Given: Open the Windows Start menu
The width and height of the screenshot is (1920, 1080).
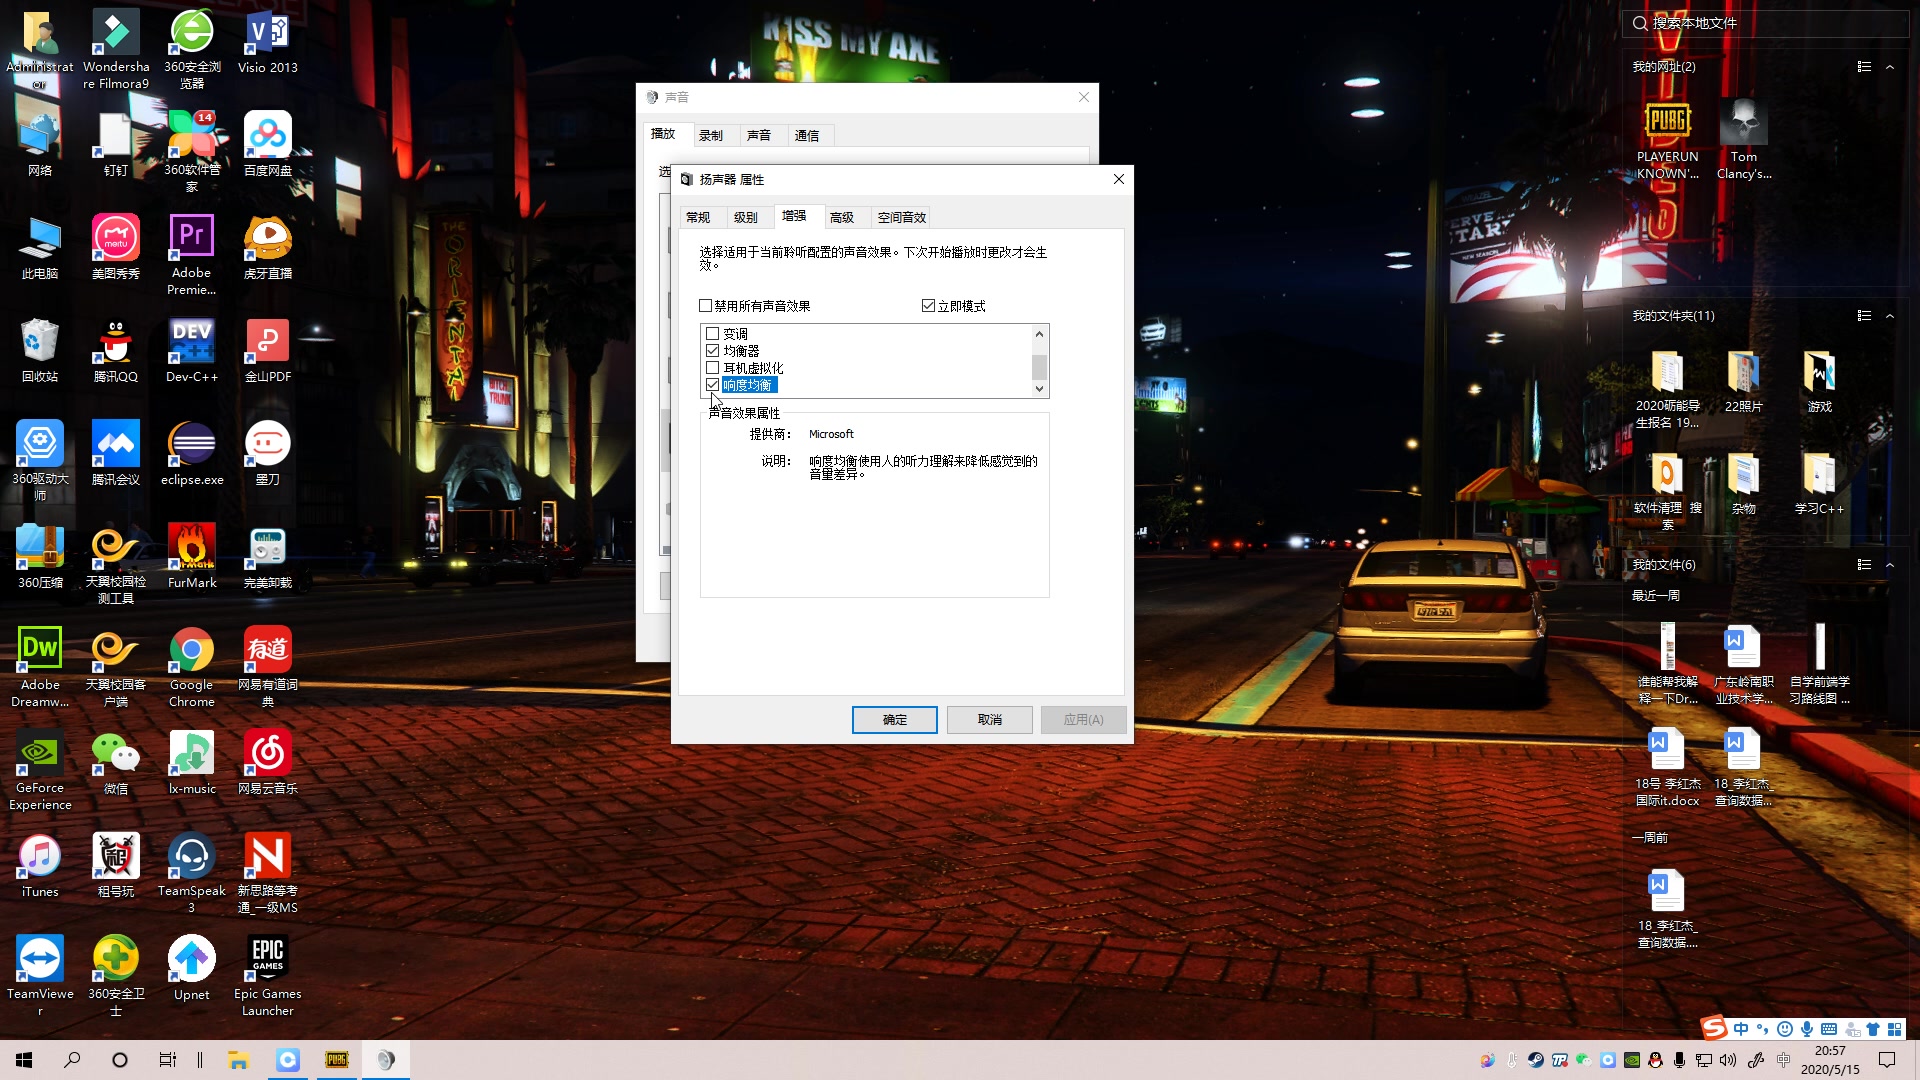Looking at the screenshot, I should point(24,1060).
